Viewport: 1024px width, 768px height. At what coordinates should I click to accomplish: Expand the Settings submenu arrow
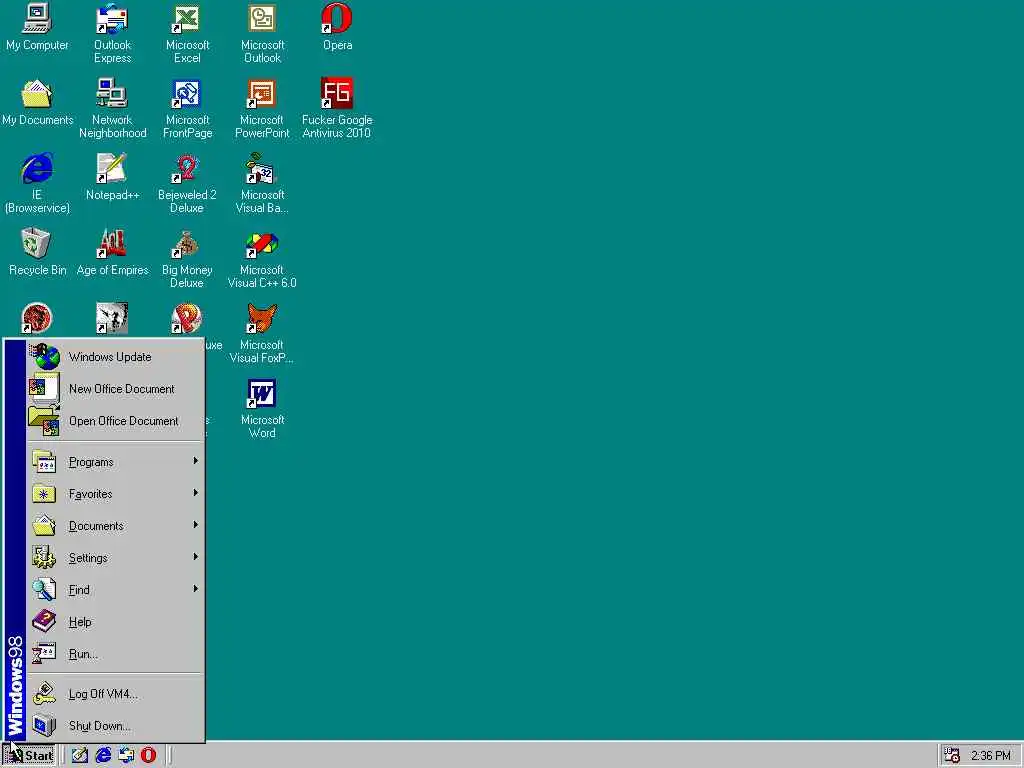pos(195,557)
